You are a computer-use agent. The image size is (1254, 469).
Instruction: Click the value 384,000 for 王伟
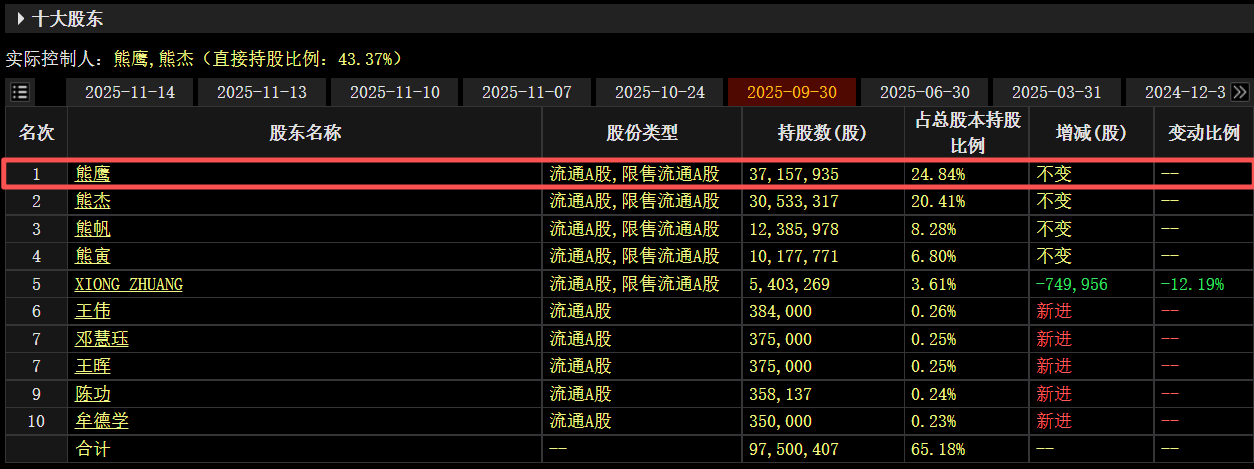[781, 312]
